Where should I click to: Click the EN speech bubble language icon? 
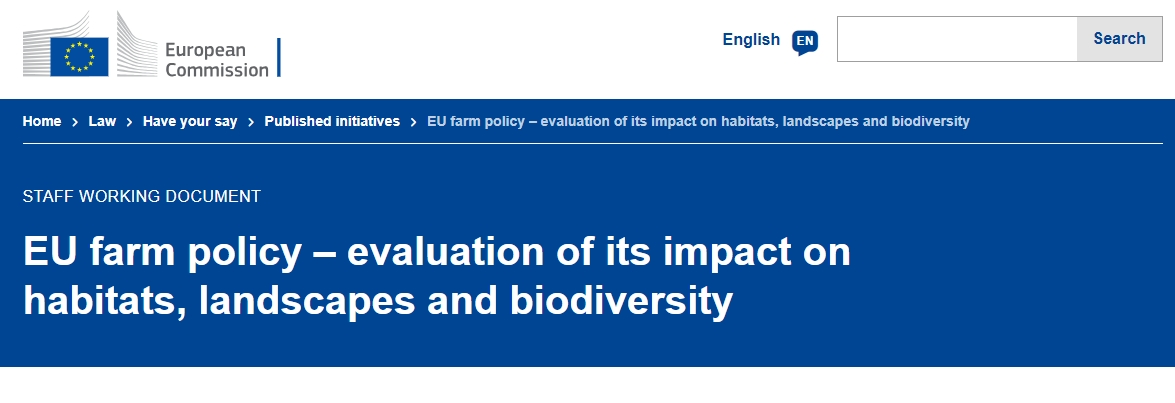[804, 41]
